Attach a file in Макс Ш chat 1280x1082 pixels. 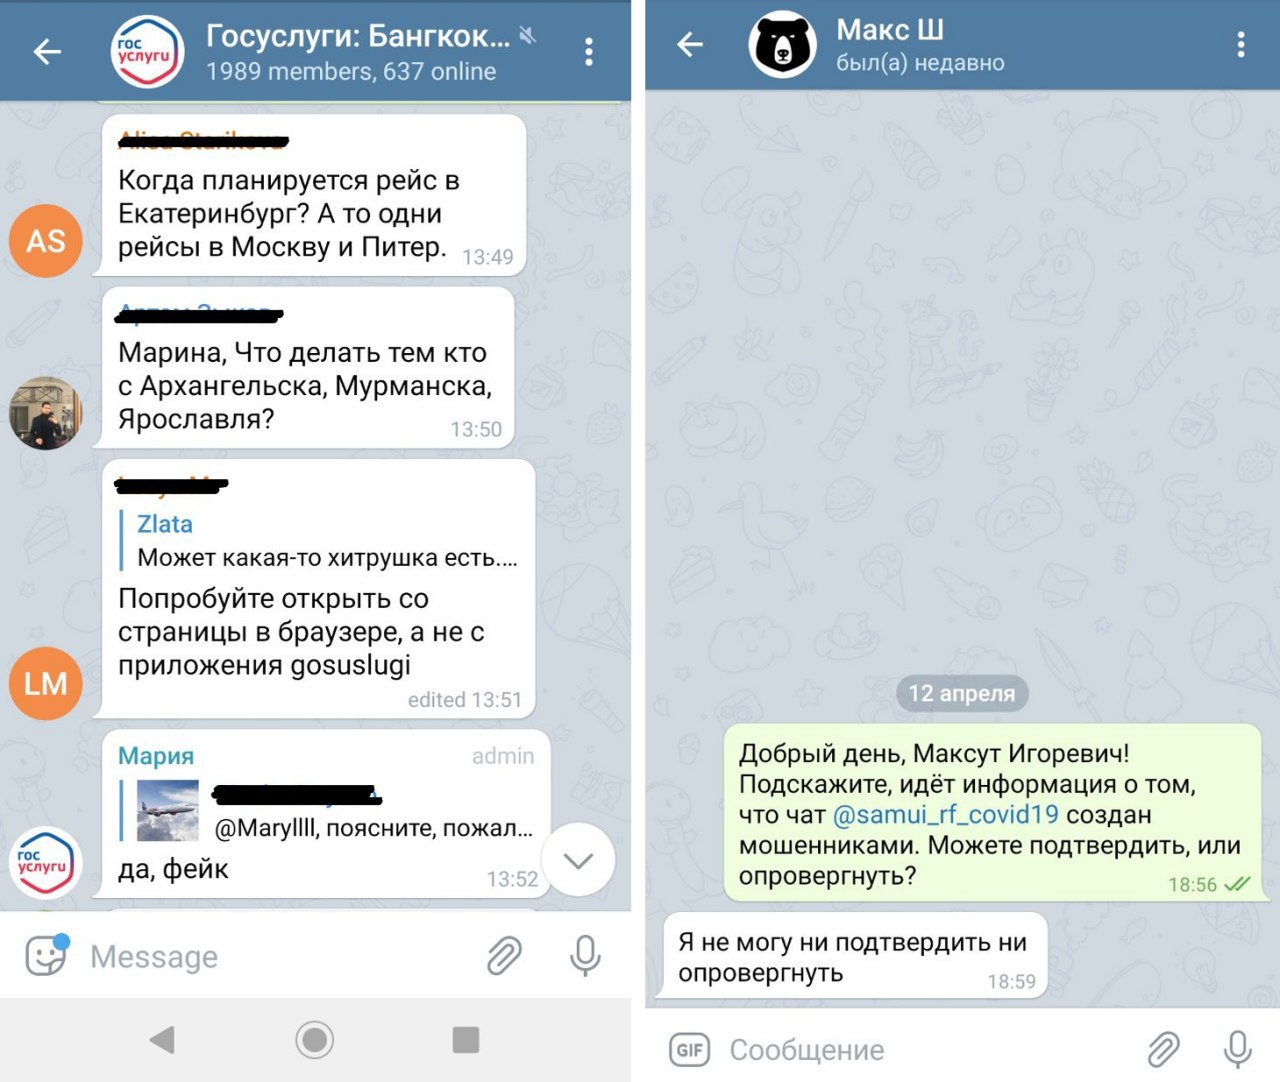click(x=1162, y=1049)
